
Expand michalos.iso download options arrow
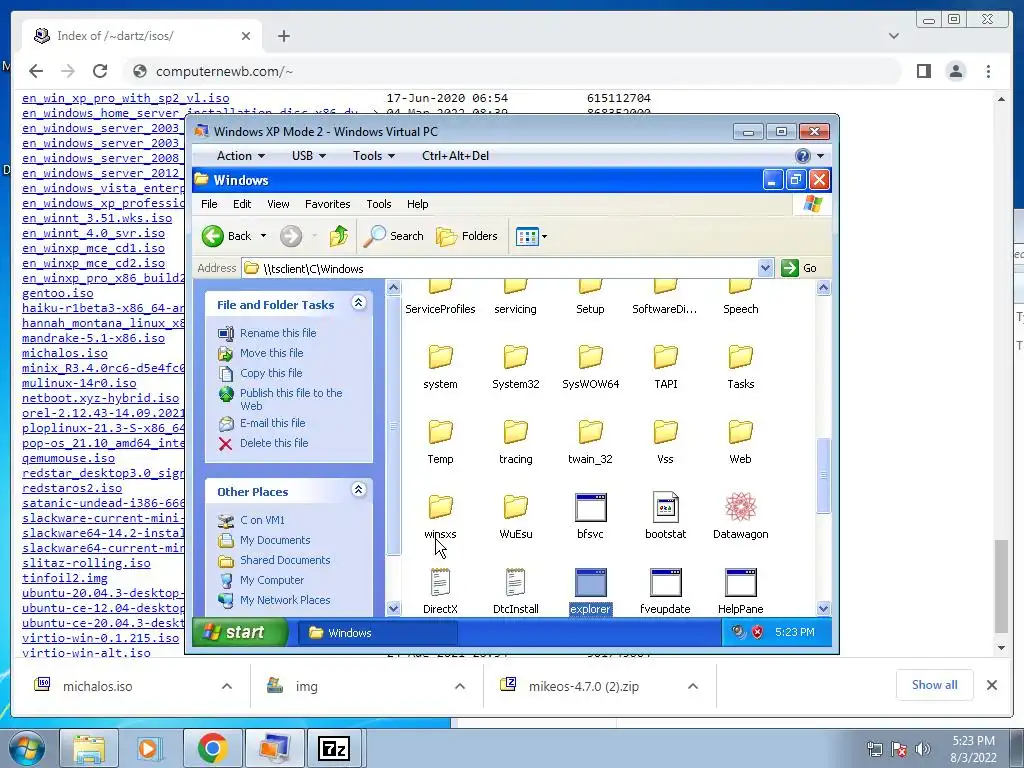227,686
